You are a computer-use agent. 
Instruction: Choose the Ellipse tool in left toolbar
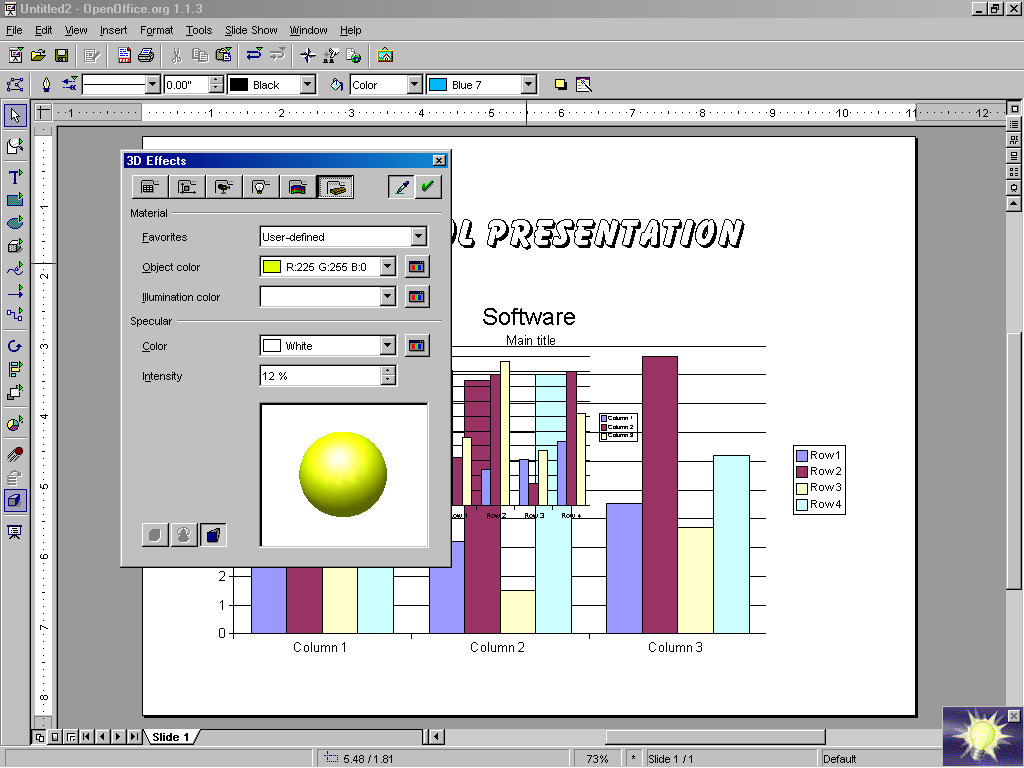[15, 222]
